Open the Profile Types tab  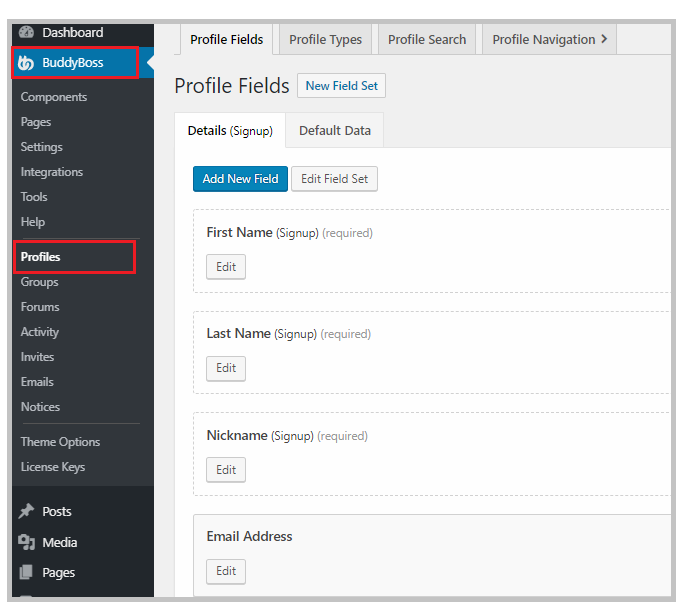click(325, 39)
